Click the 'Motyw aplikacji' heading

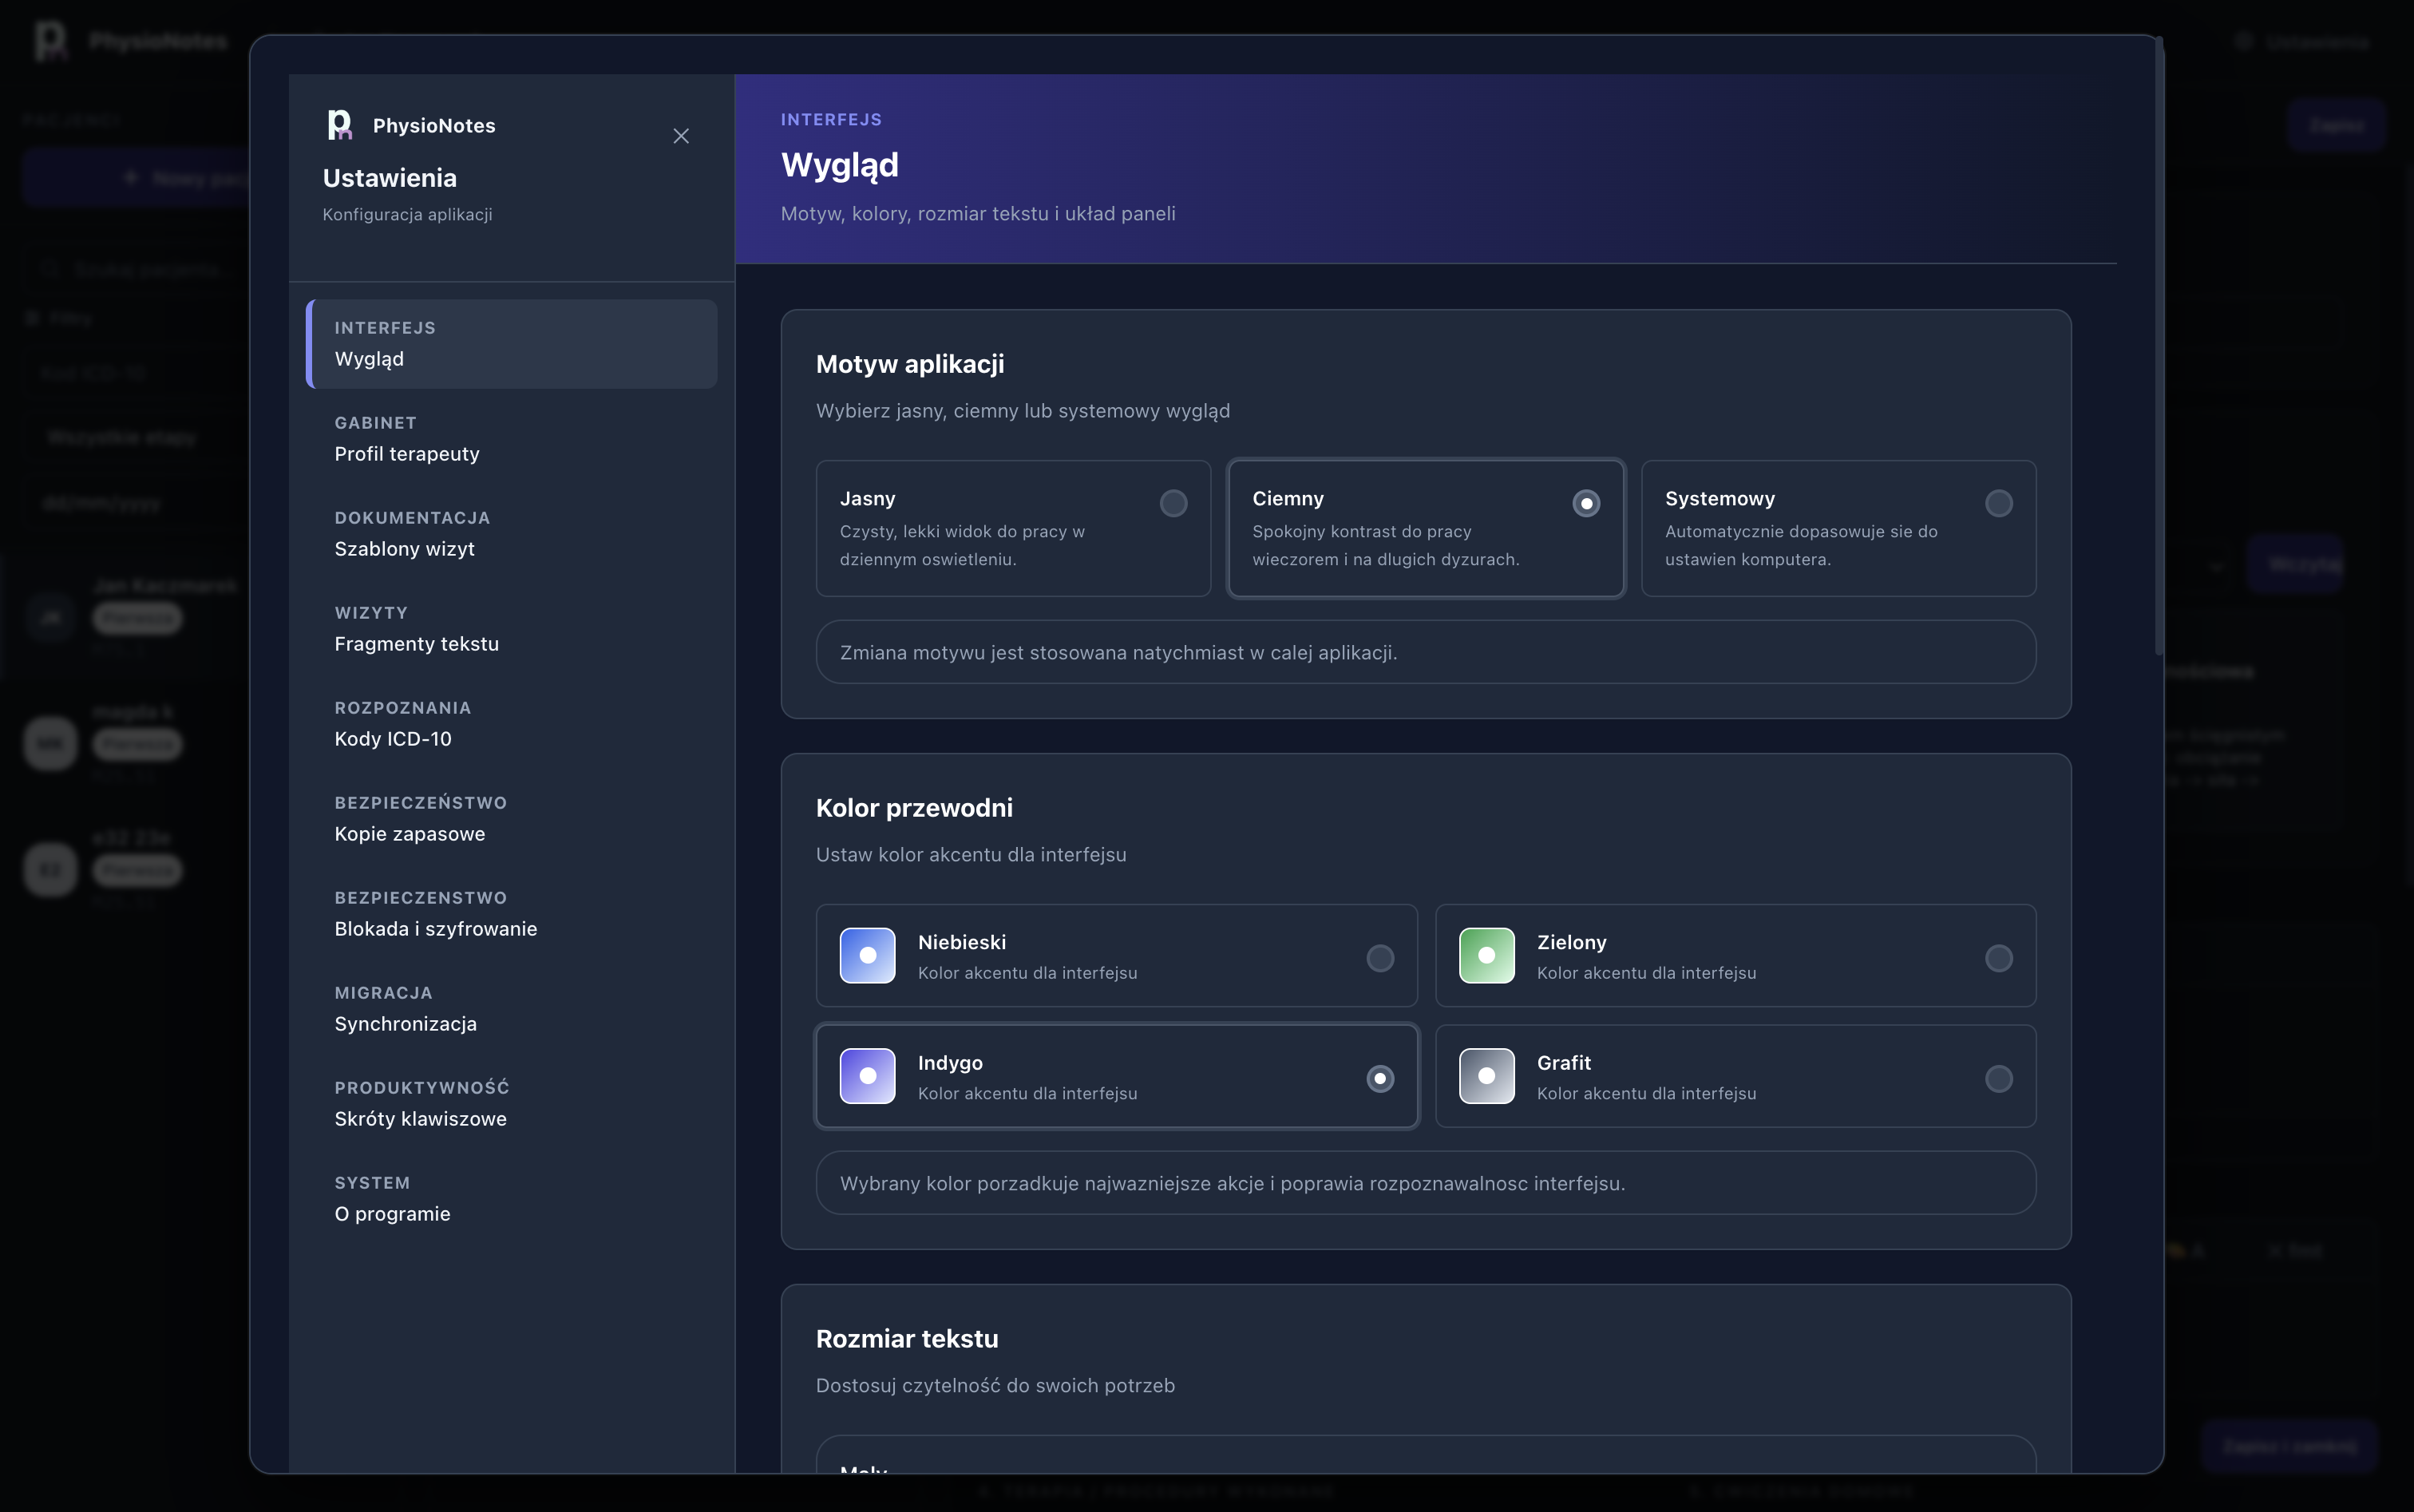click(x=910, y=364)
